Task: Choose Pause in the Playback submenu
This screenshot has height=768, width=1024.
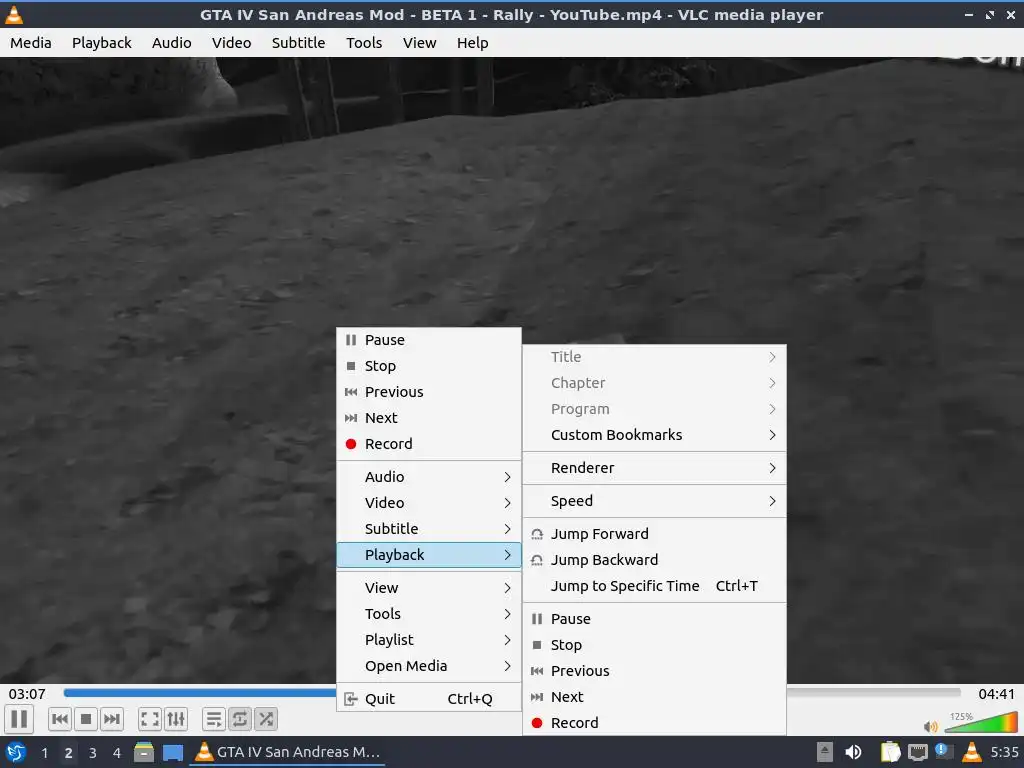Action: [x=654, y=619]
